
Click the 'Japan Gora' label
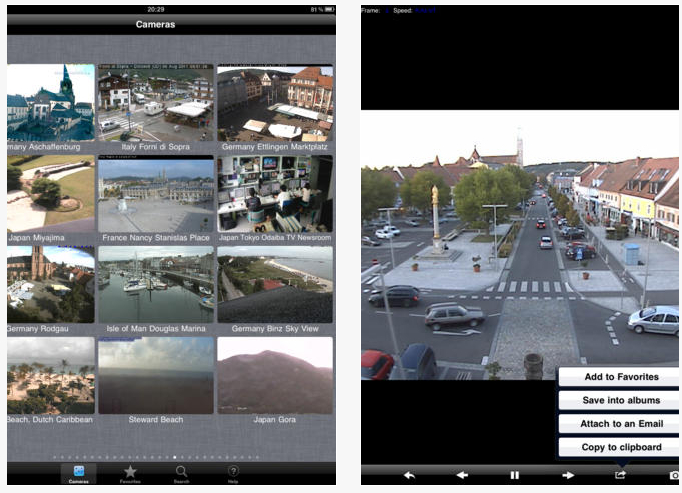click(x=275, y=419)
